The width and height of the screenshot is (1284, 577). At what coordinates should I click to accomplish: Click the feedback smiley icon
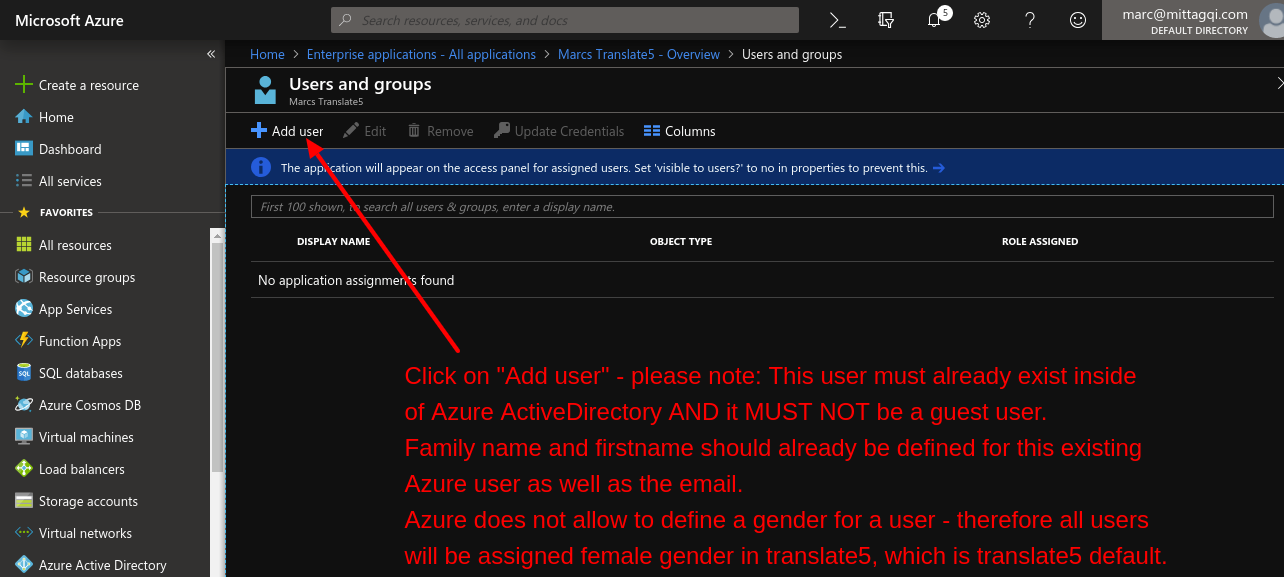[x=1077, y=20]
